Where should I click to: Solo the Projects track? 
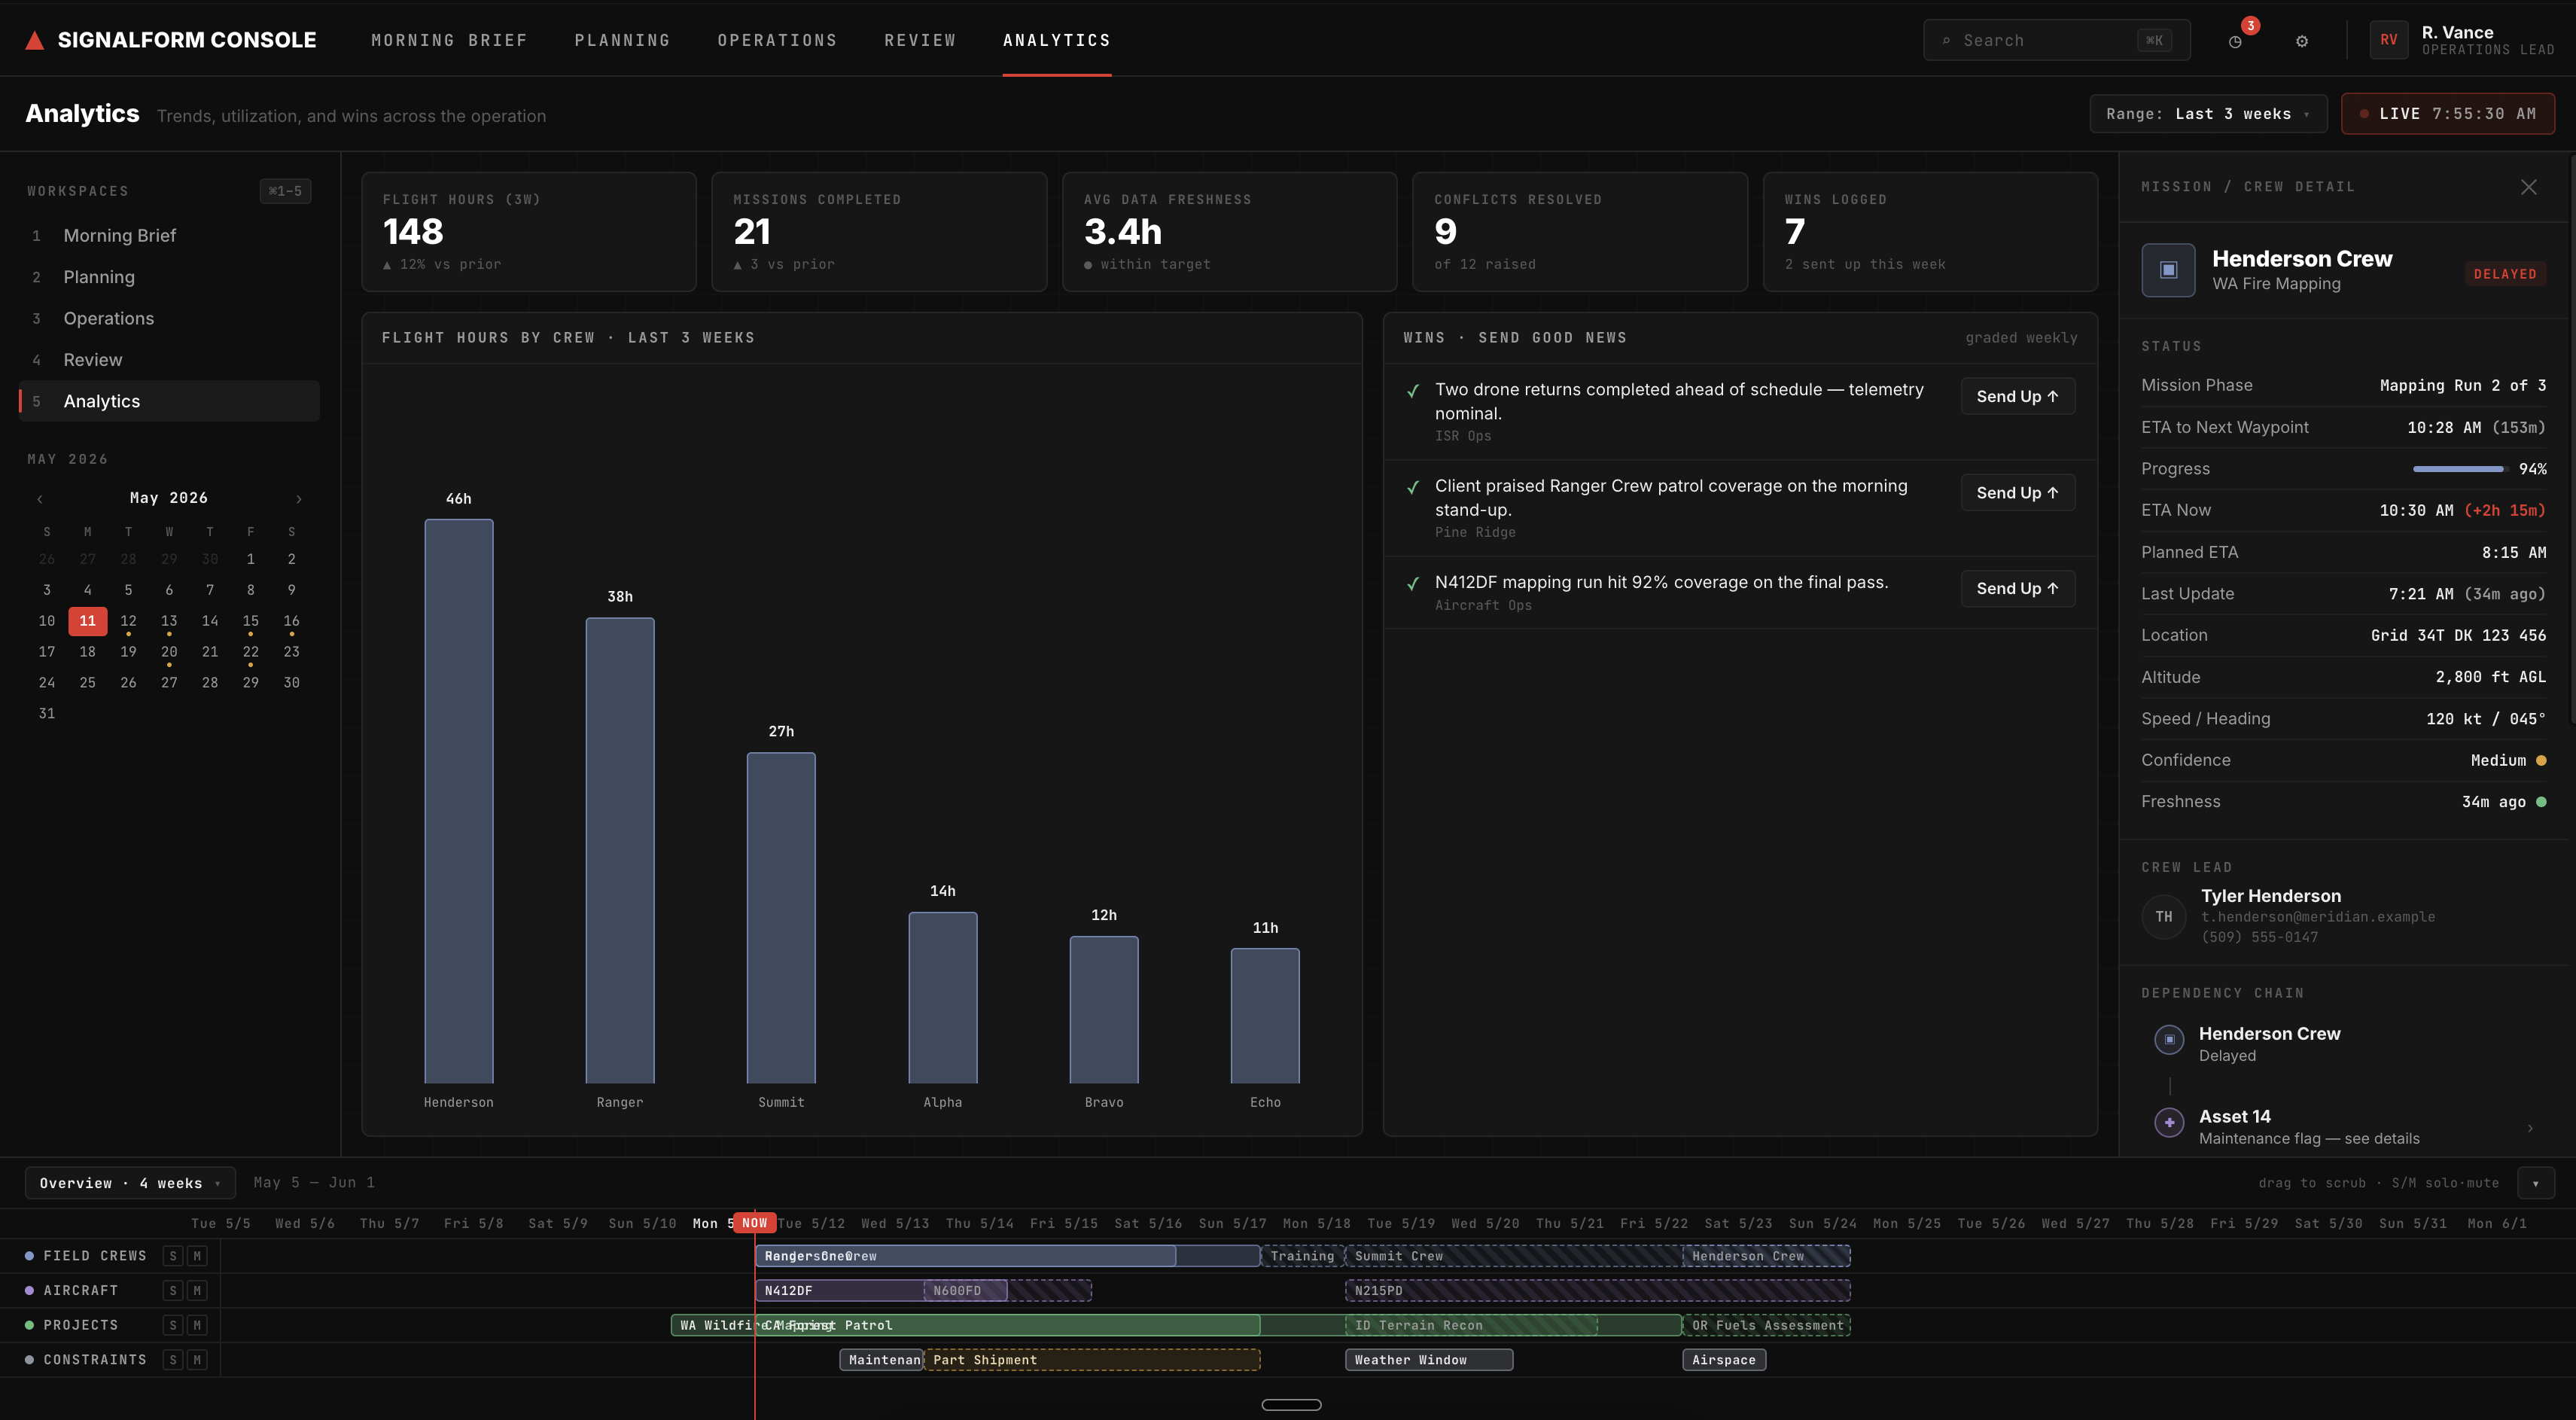click(173, 1325)
